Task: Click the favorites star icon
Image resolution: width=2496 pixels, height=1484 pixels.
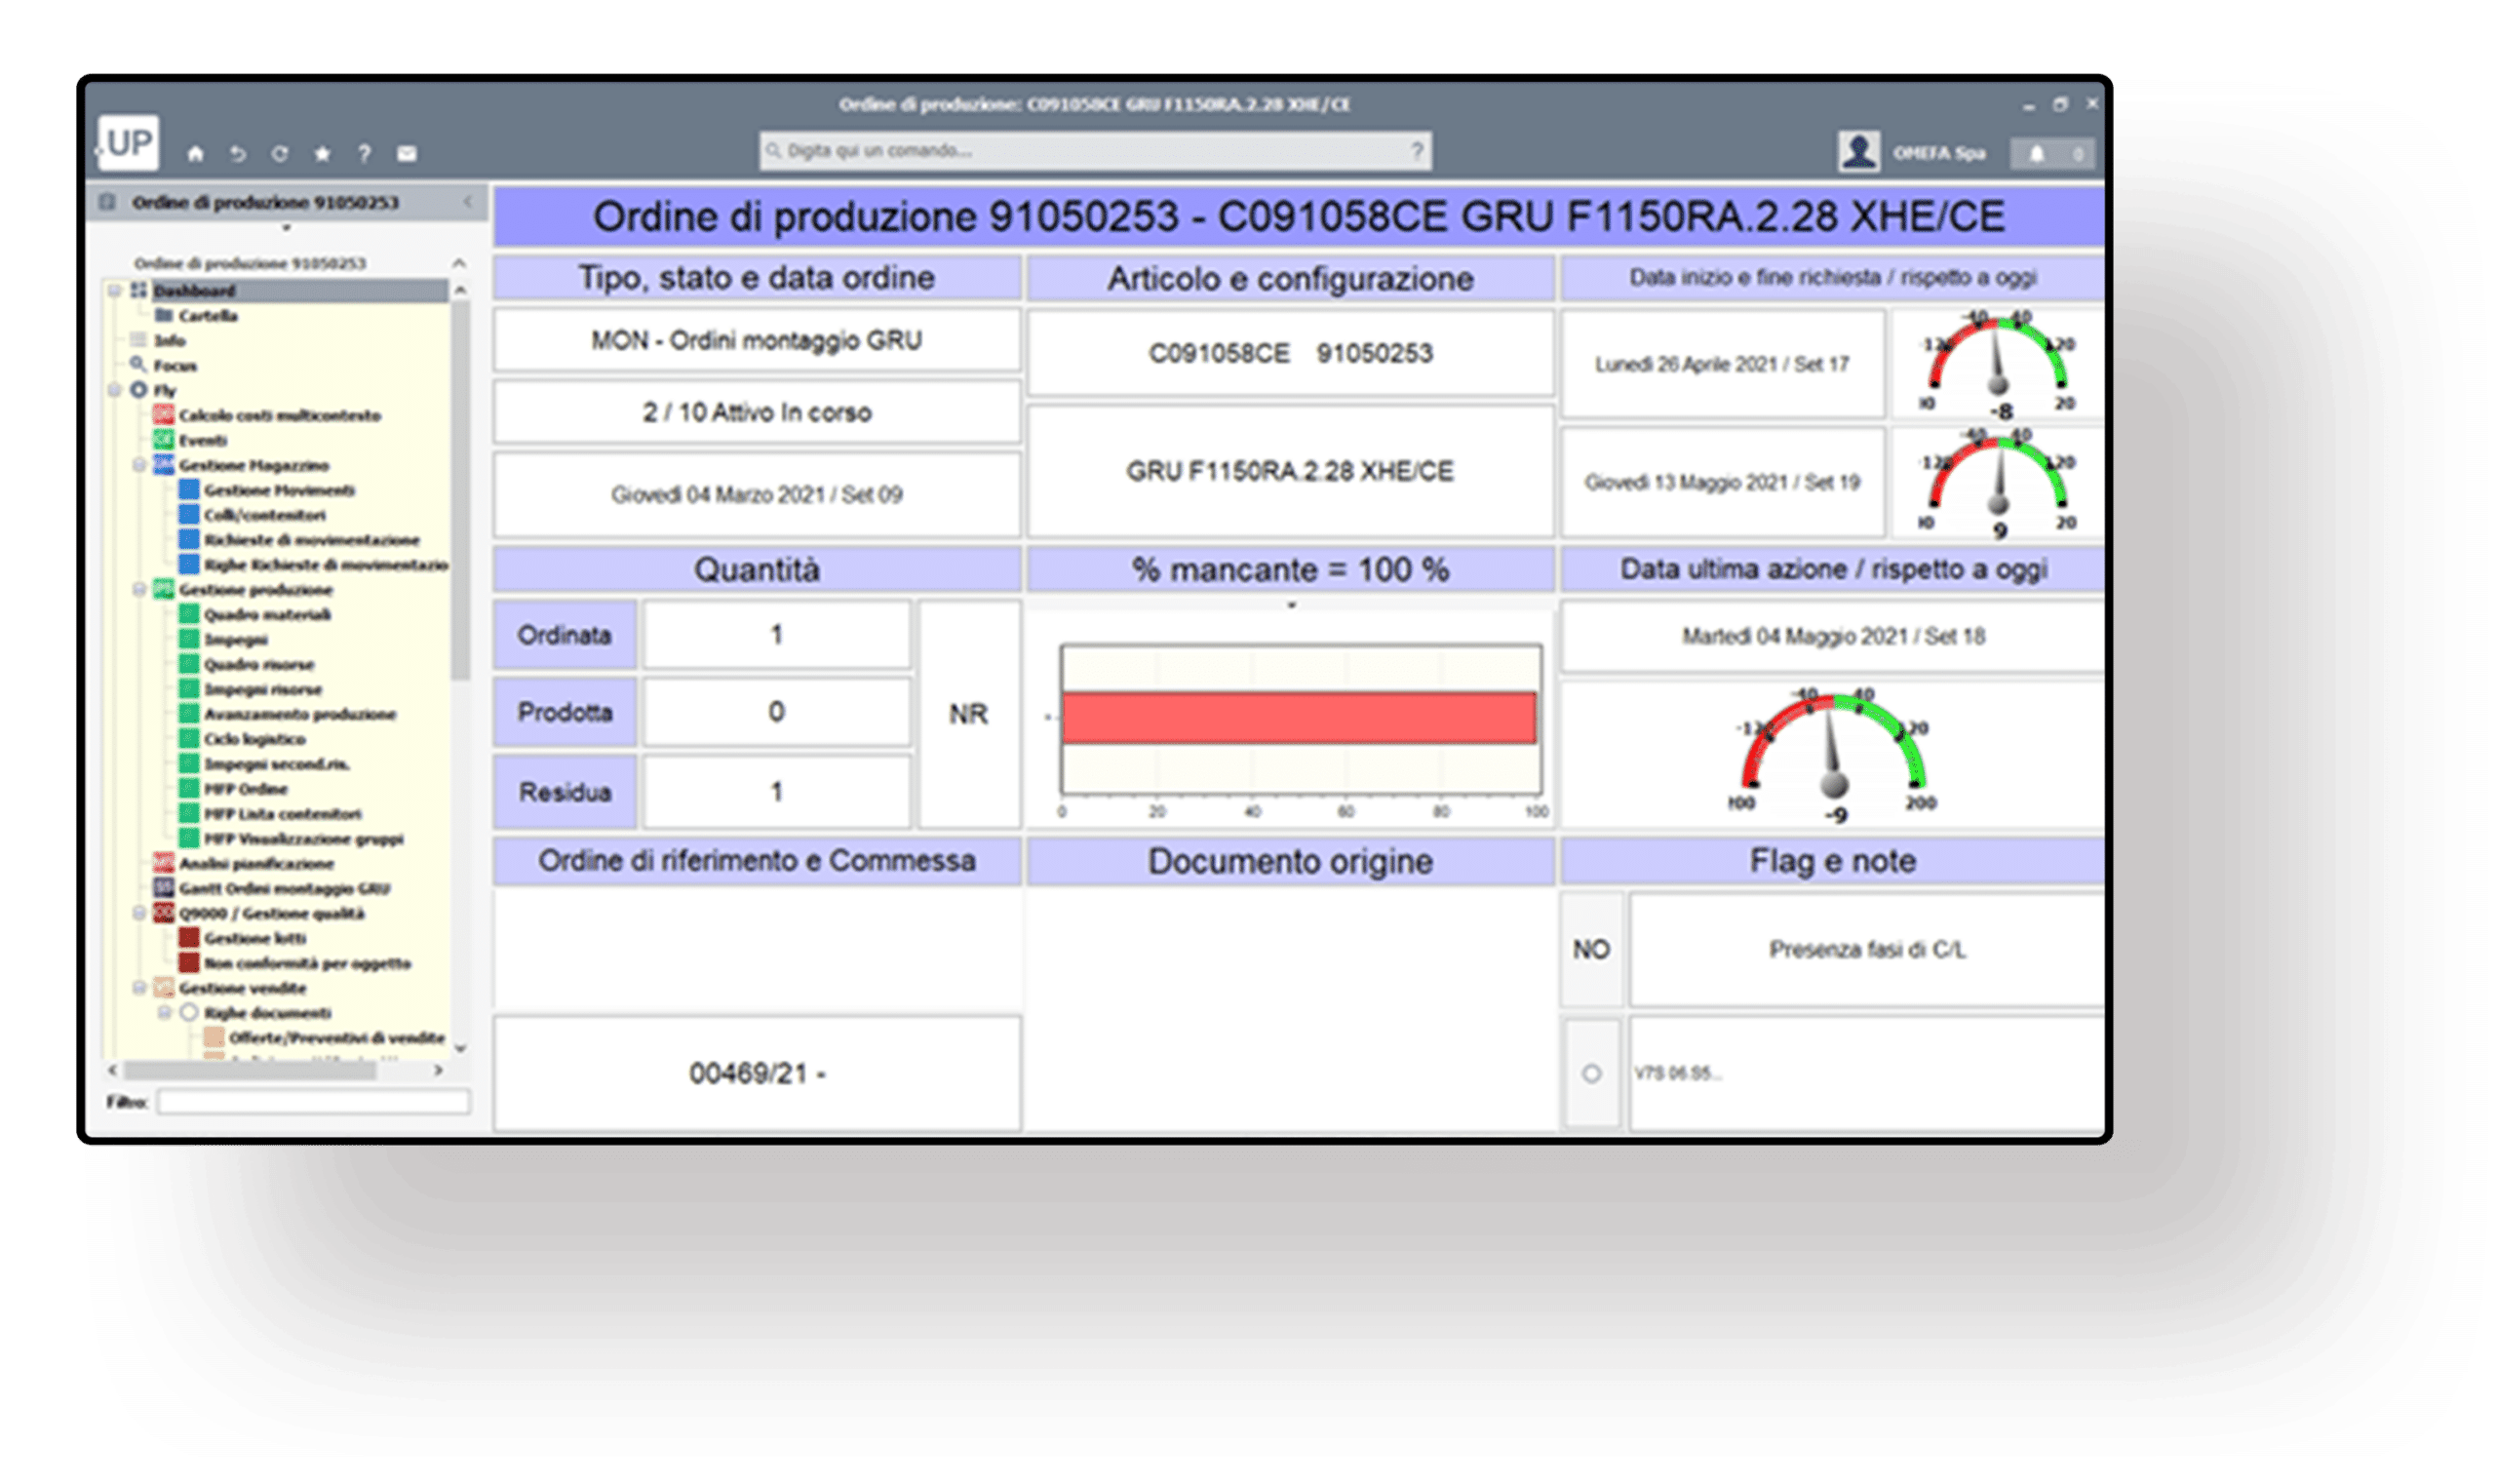Action: (322, 154)
